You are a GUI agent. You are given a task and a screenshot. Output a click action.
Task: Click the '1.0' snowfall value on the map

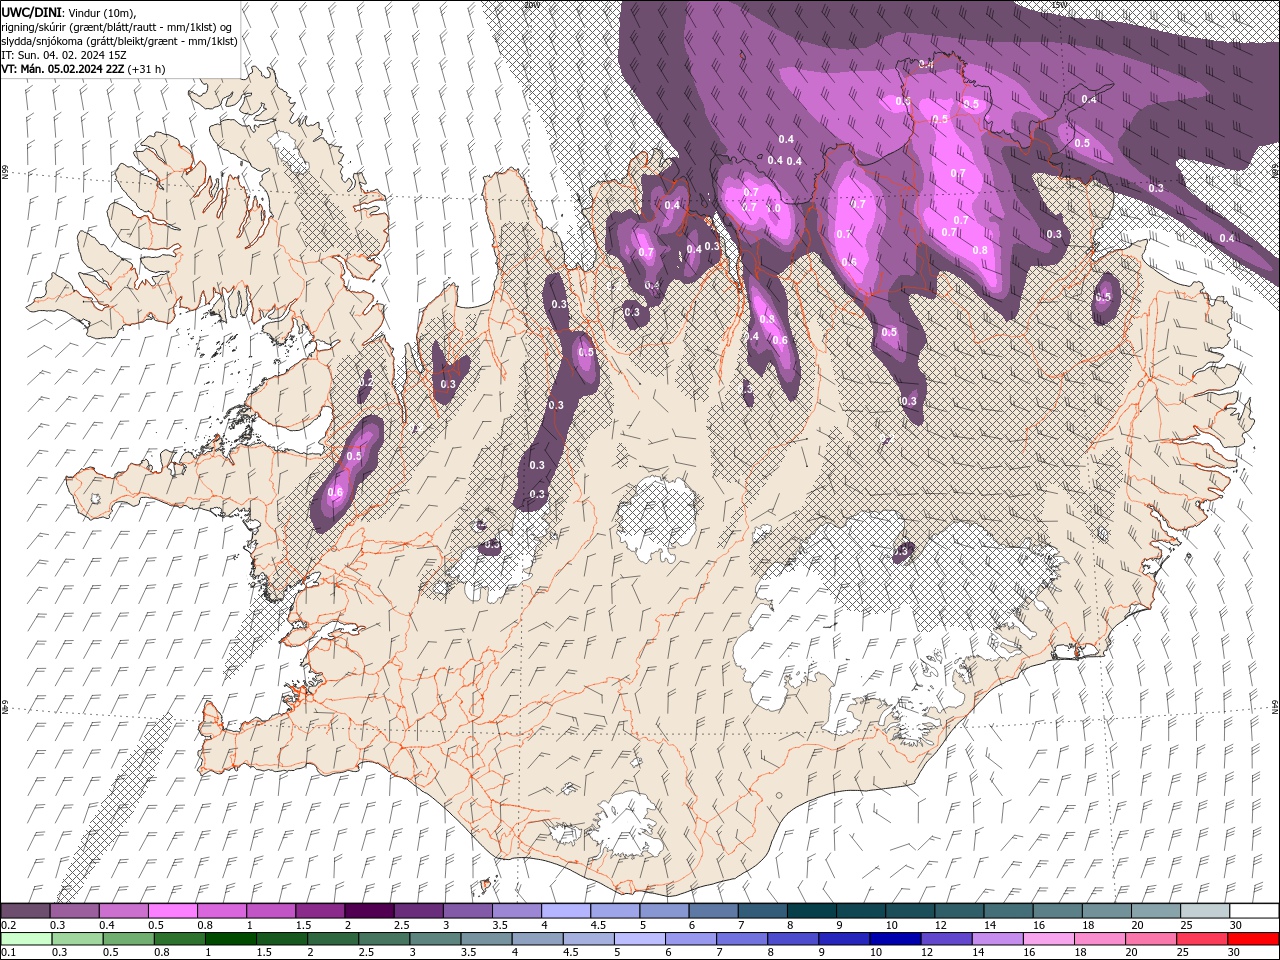773,209
